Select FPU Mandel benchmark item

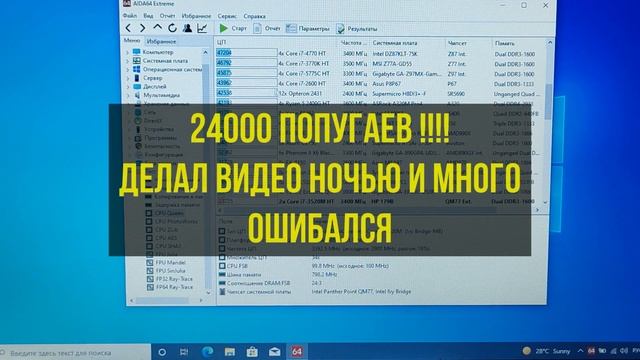(x=166, y=262)
